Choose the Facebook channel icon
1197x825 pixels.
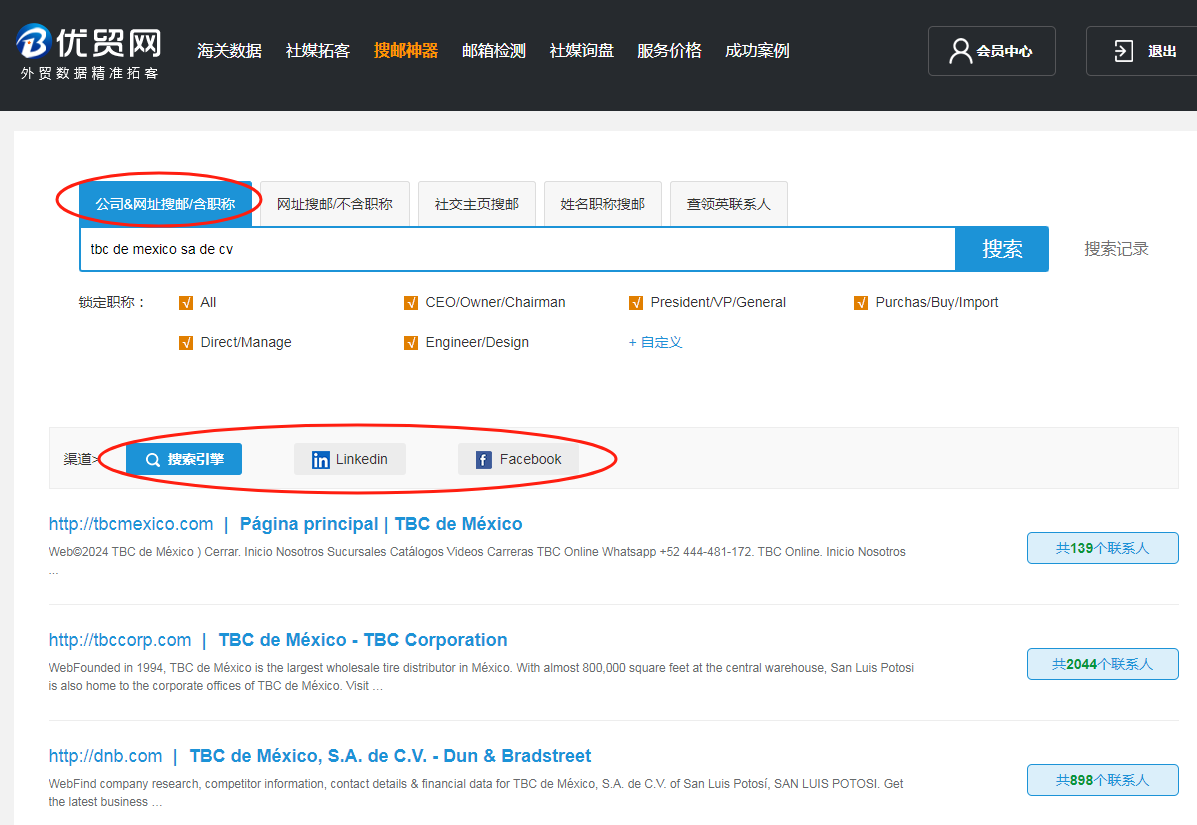pyautogui.click(x=483, y=460)
